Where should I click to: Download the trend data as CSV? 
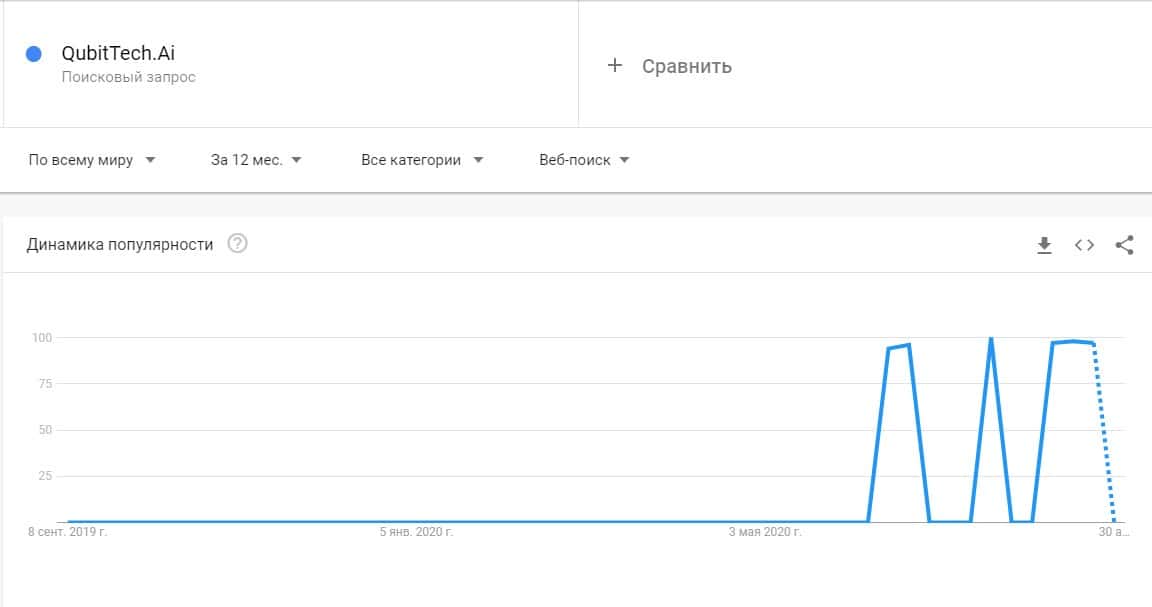(1044, 245)
